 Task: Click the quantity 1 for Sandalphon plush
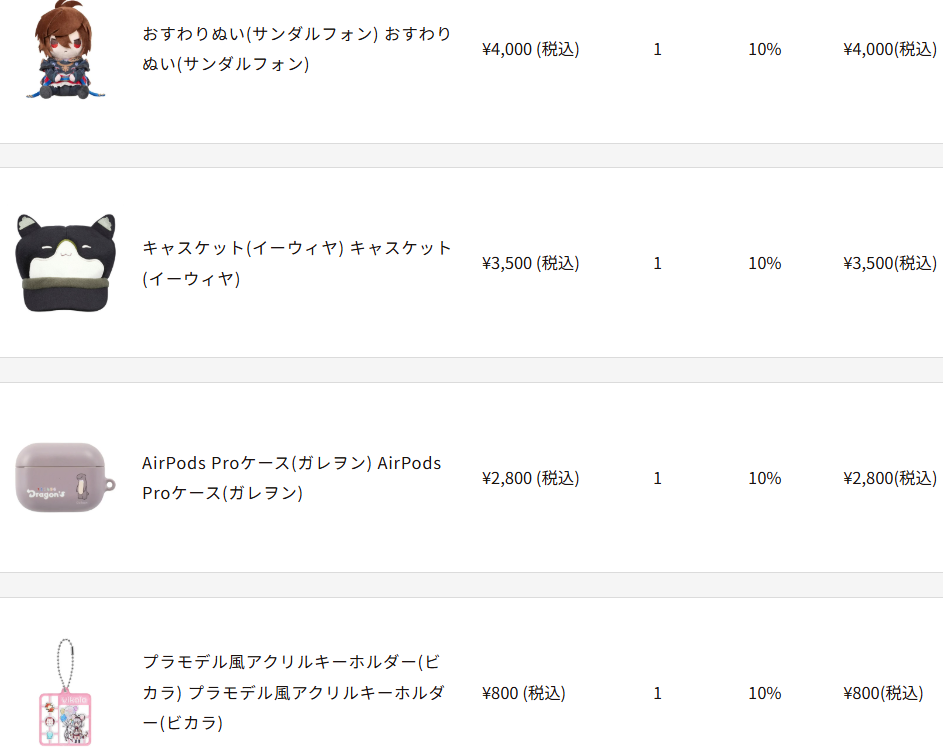click(x=657, y=49)
